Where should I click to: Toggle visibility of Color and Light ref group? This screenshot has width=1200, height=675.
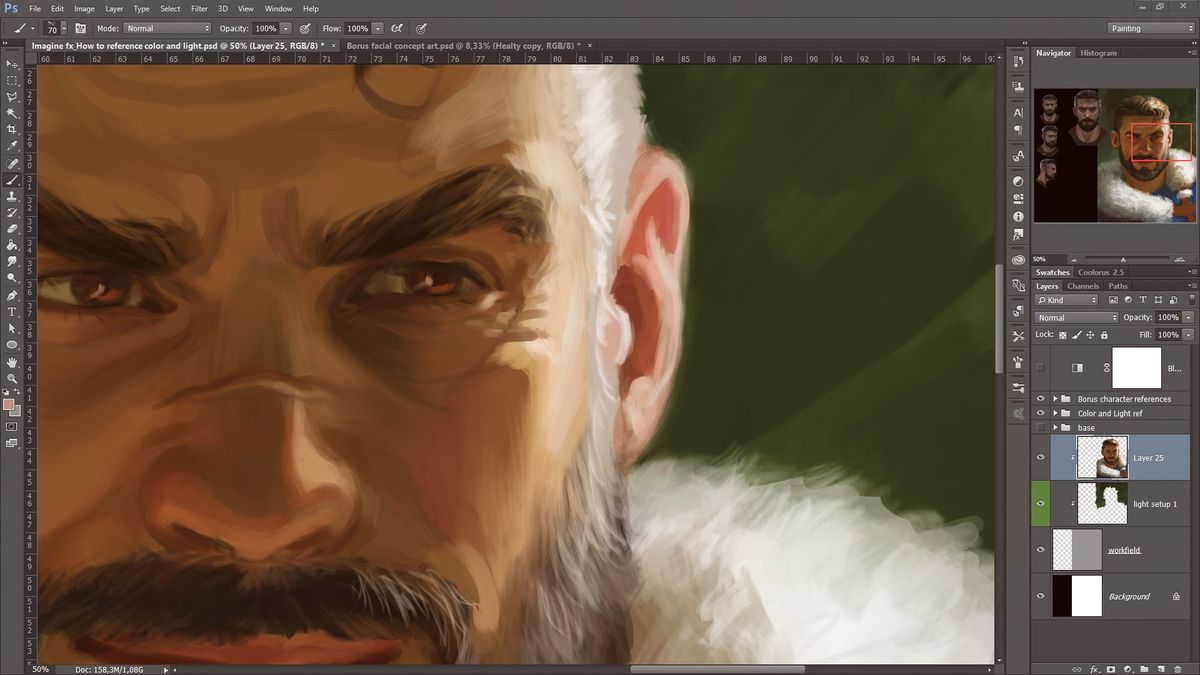coord(1040,413)
